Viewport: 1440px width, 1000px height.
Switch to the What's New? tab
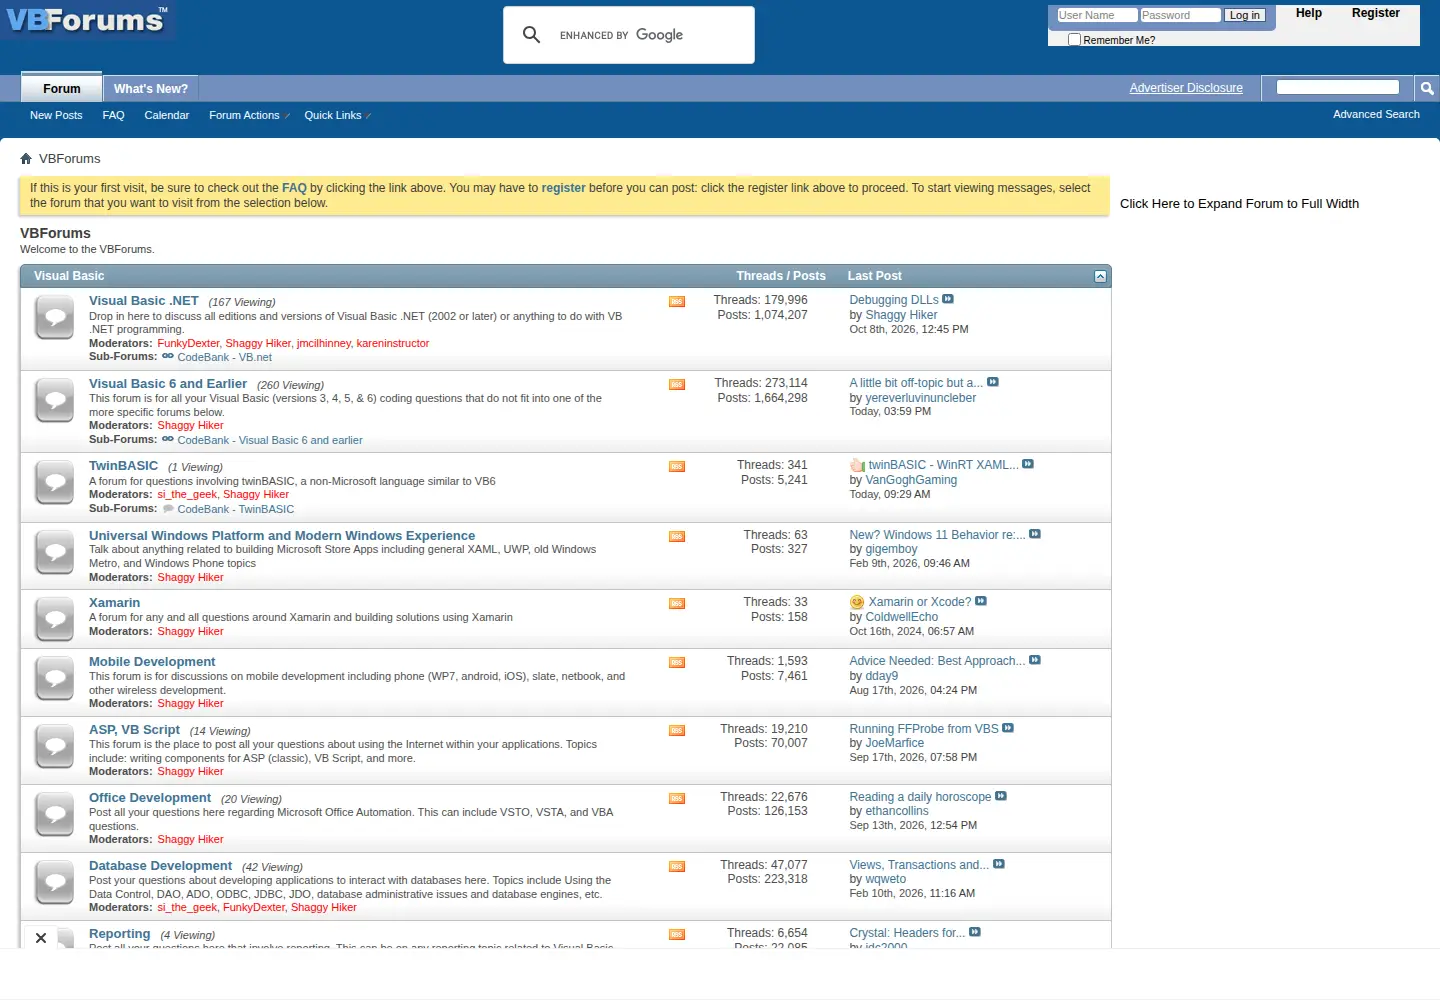(x=151, y=89)
